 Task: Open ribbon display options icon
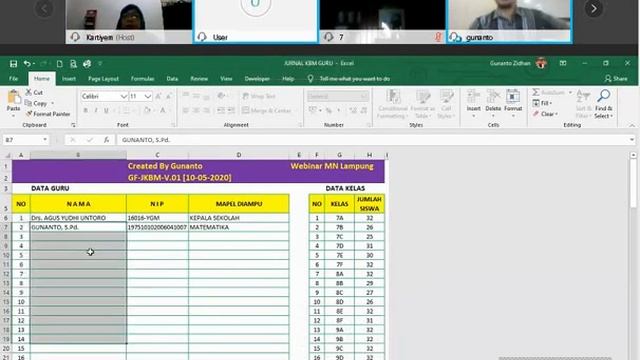563,63
